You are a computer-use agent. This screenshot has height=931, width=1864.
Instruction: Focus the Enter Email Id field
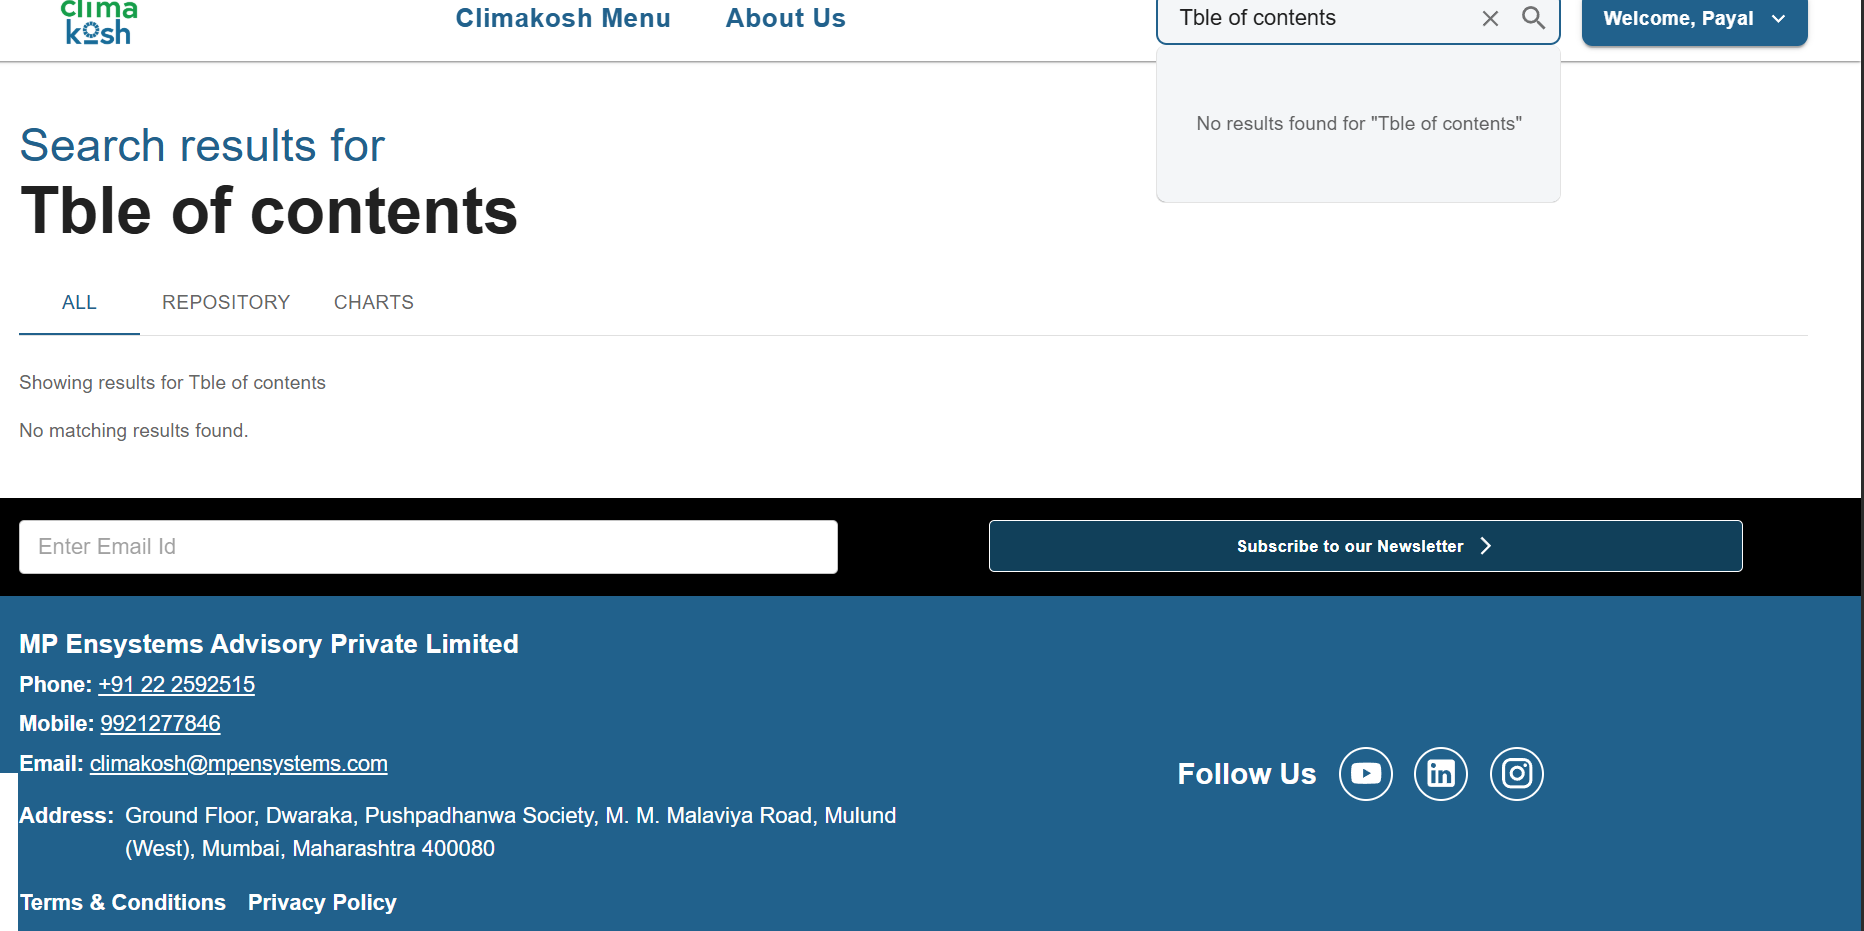[428, 546]
